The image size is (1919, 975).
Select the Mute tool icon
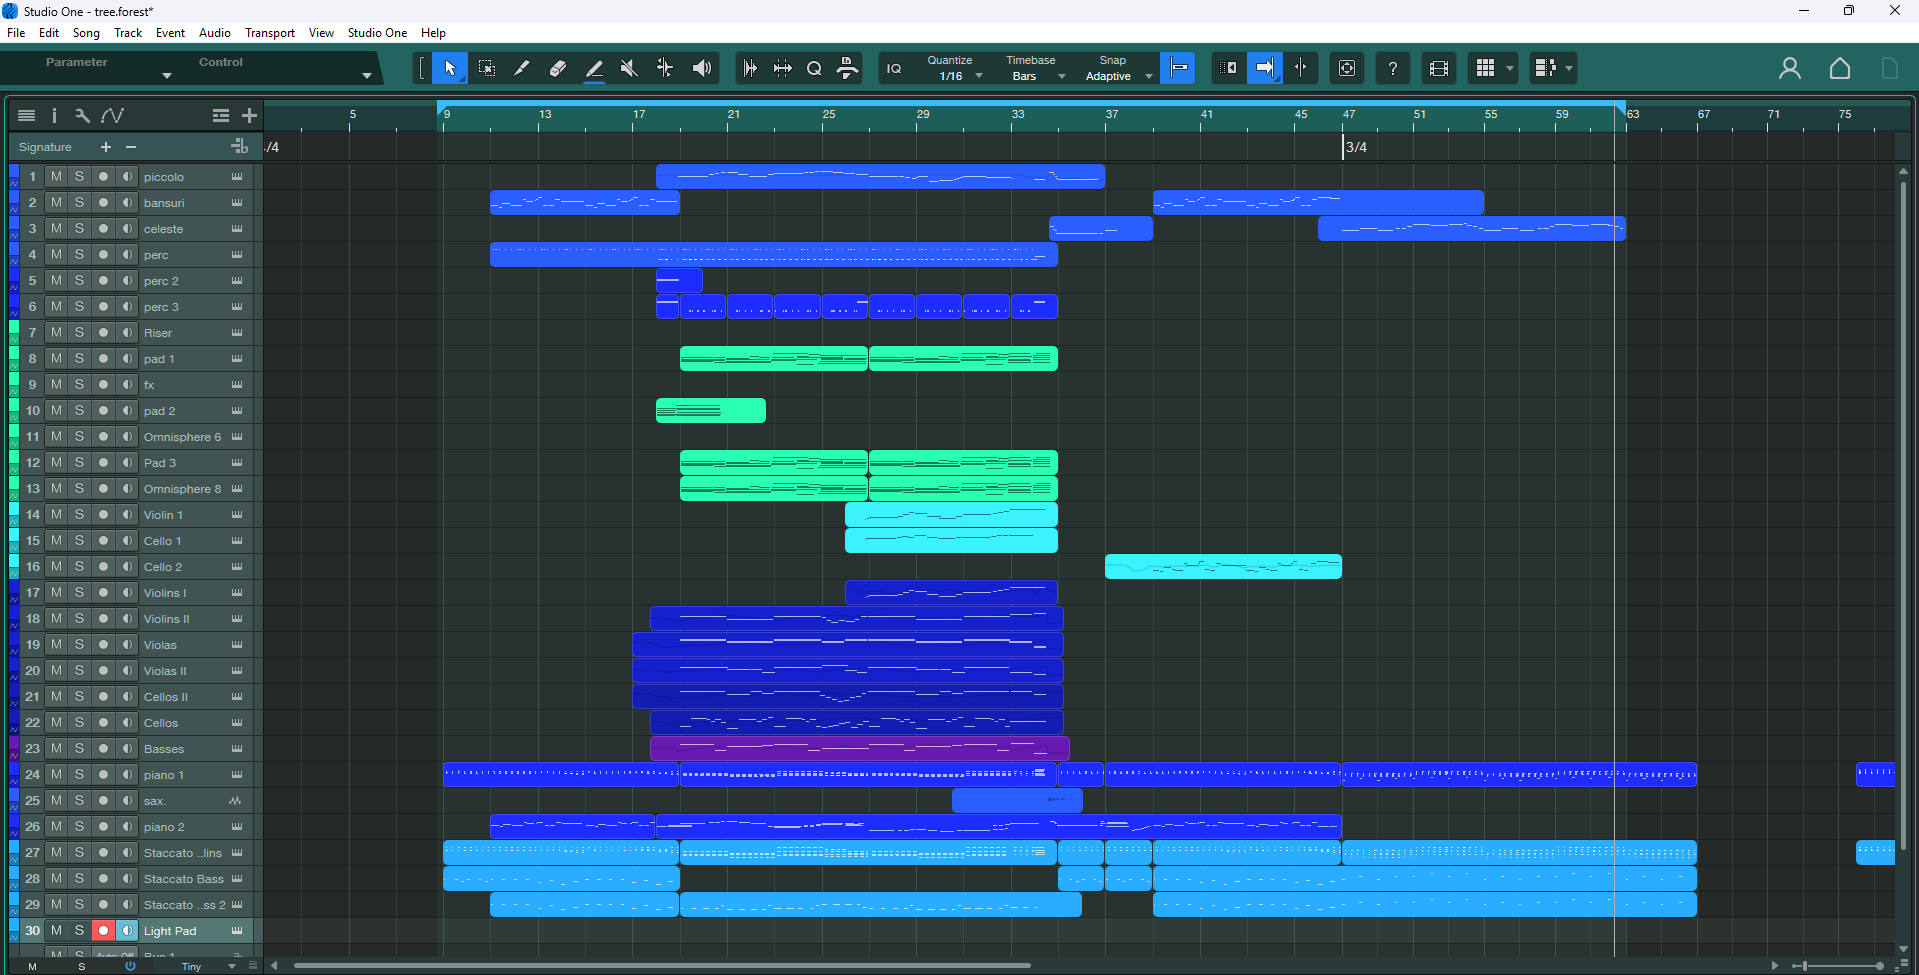[629, 68]
